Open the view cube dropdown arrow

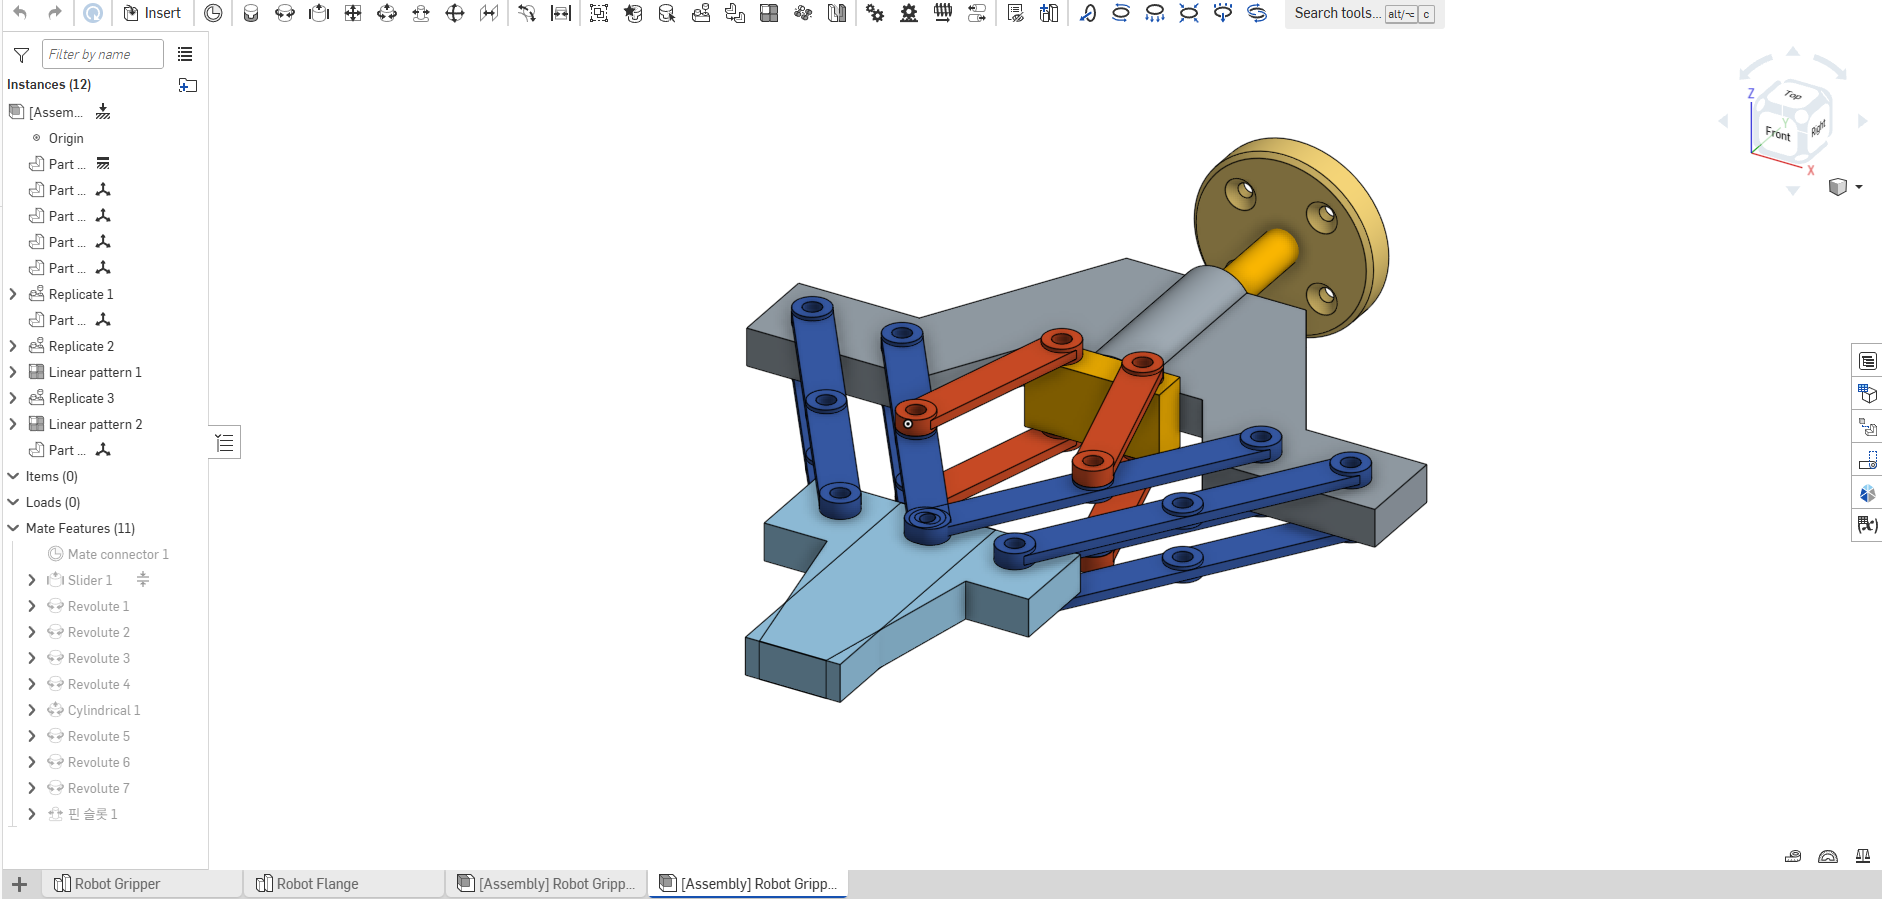tap(1859, 187)
